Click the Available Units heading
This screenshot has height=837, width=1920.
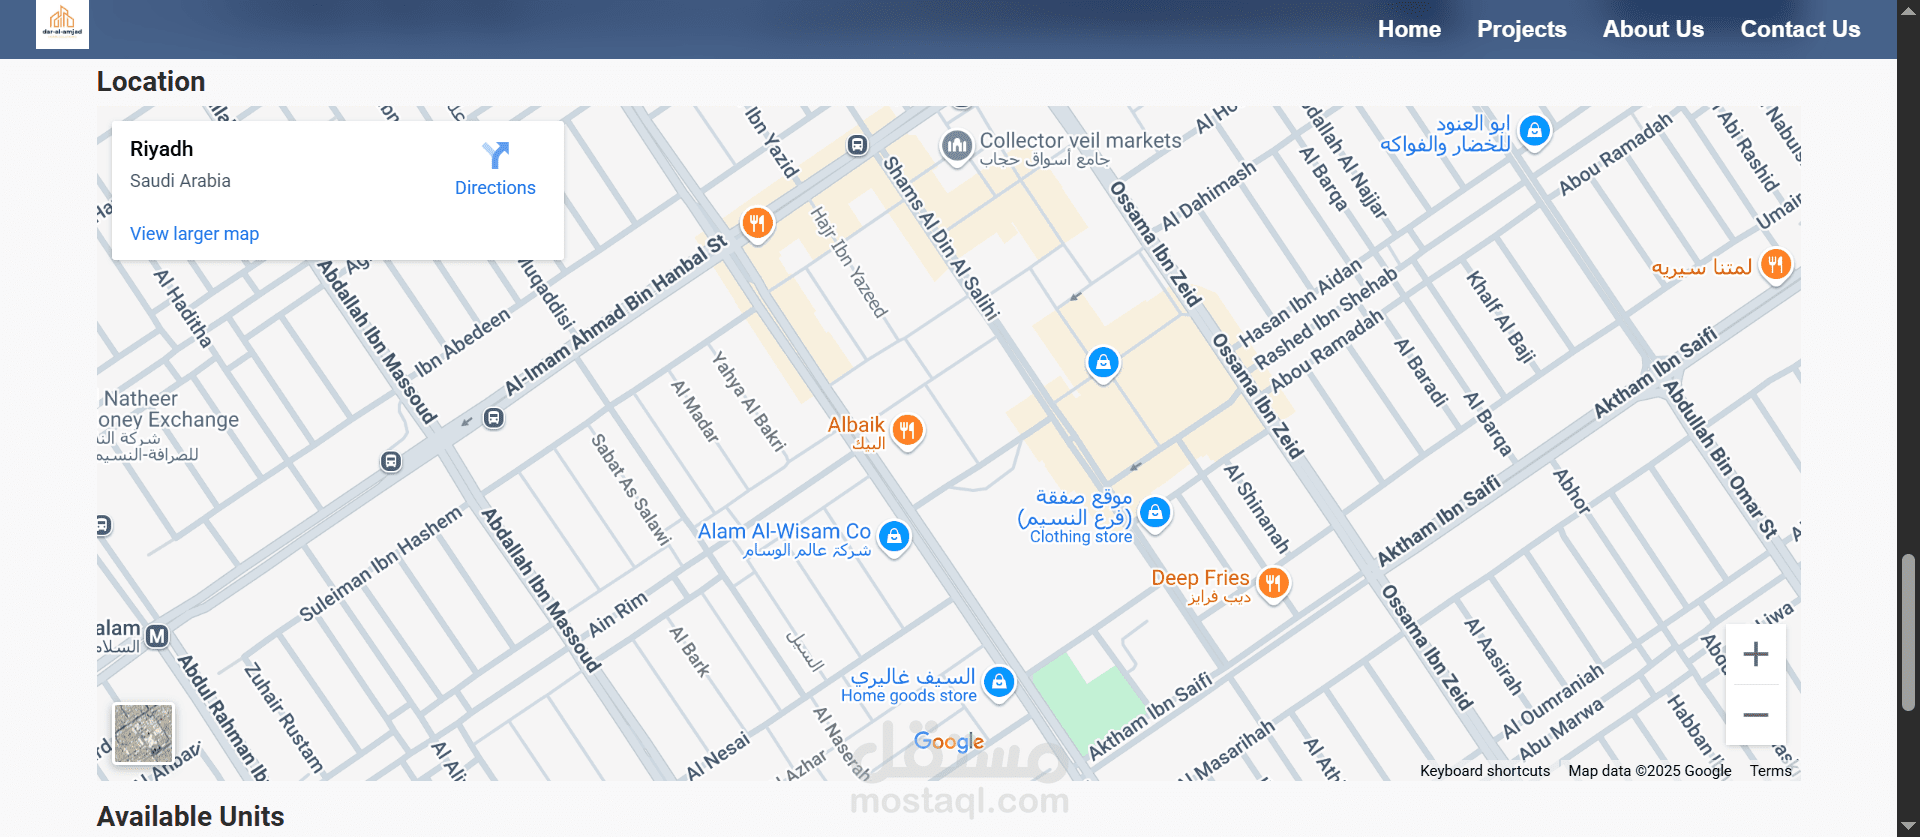[x=191, y=817]
